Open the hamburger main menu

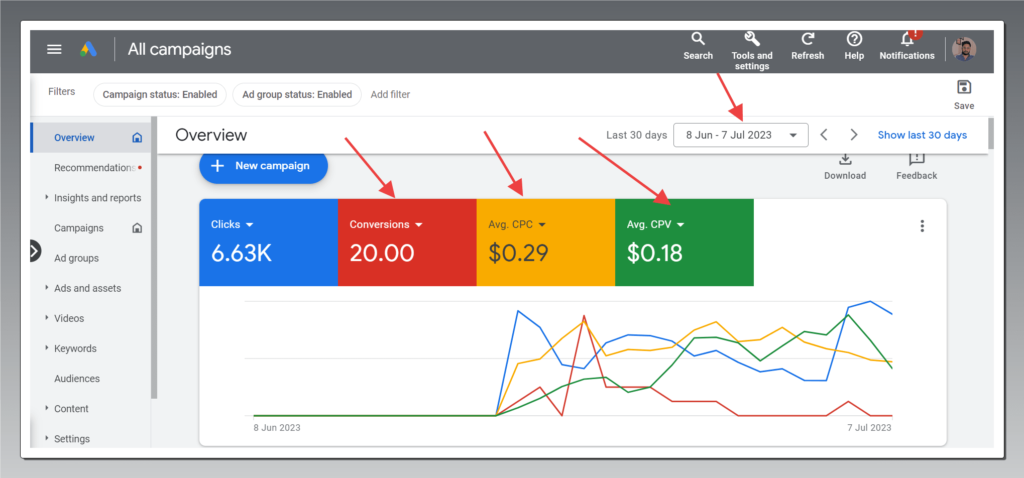pos(54,49)
